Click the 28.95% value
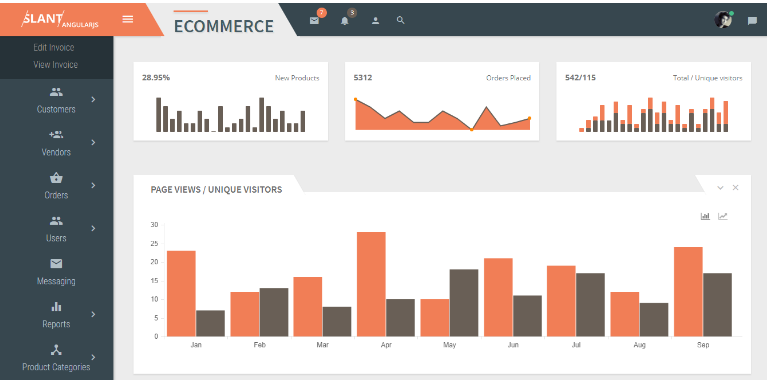The image size is (767, 382). click(x=156, y=77)
